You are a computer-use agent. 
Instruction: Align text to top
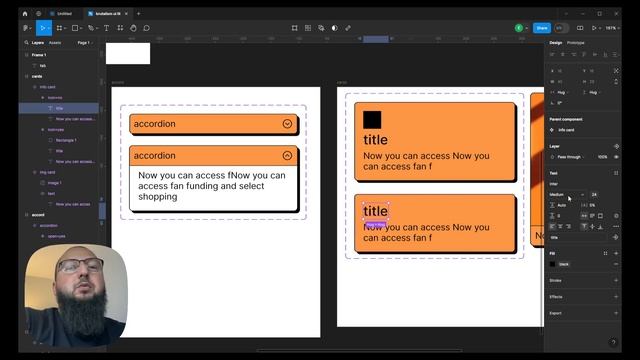[584, 227]
